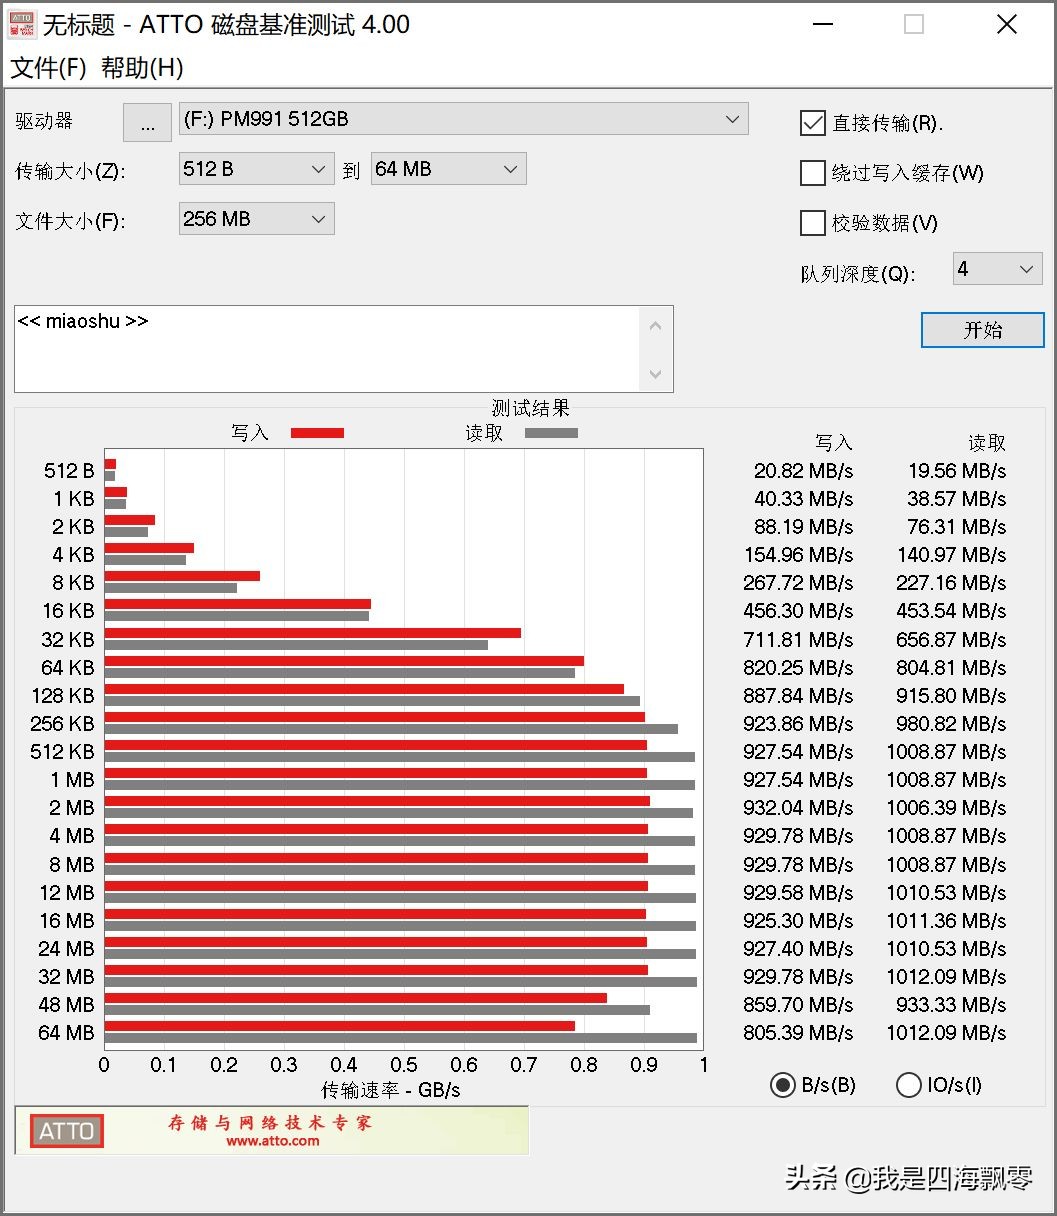Open the 256 MB file size dropdown

point(256,219)
